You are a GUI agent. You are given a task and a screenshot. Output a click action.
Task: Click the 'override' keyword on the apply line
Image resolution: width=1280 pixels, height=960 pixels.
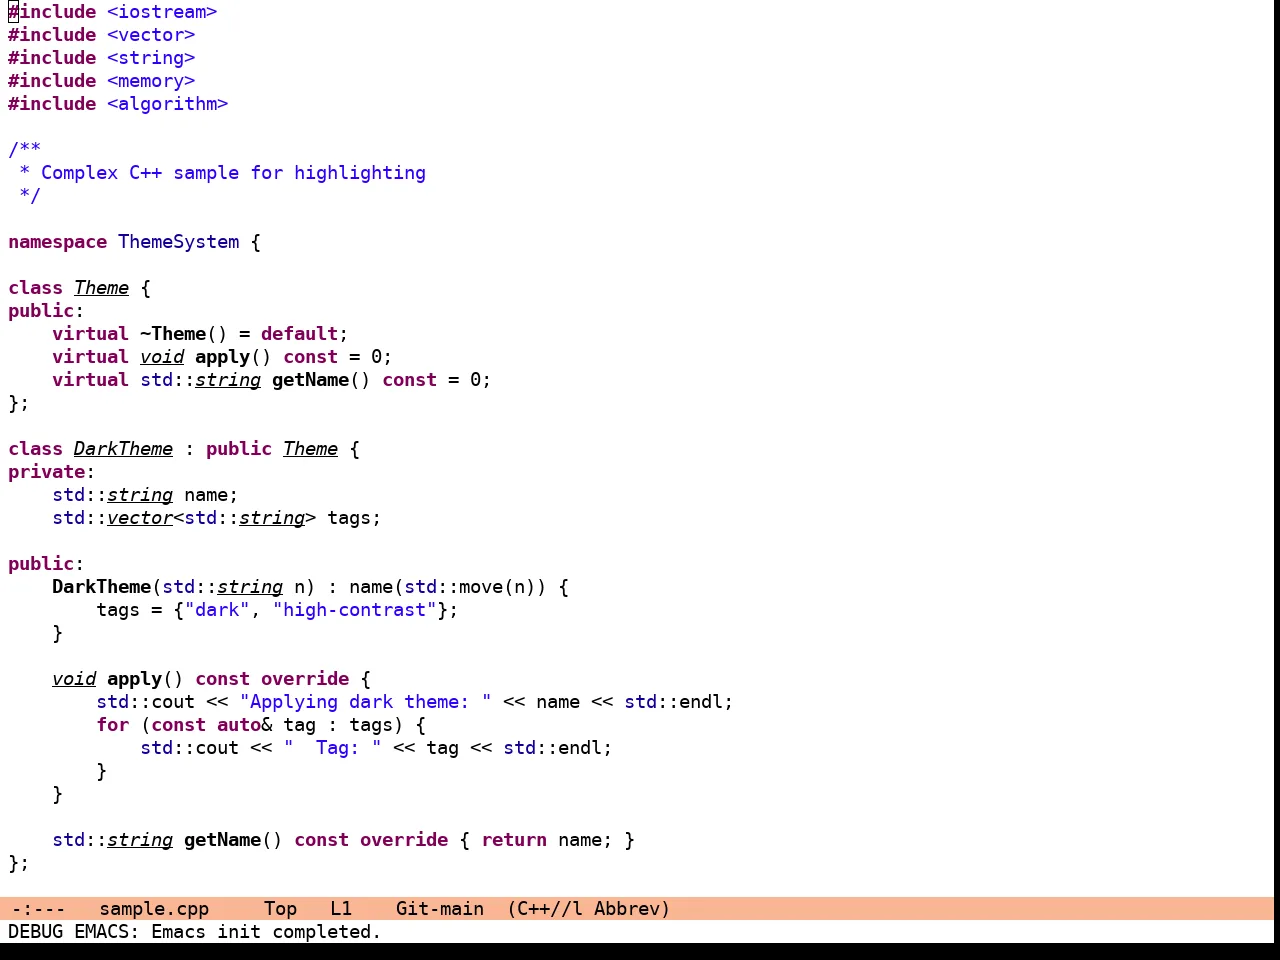(305, 679)
